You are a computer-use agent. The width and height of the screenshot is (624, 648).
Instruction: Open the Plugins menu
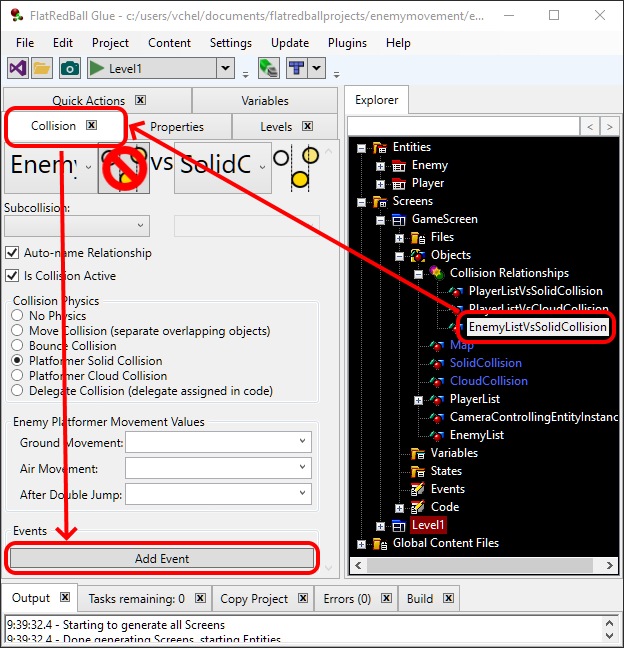347,43
